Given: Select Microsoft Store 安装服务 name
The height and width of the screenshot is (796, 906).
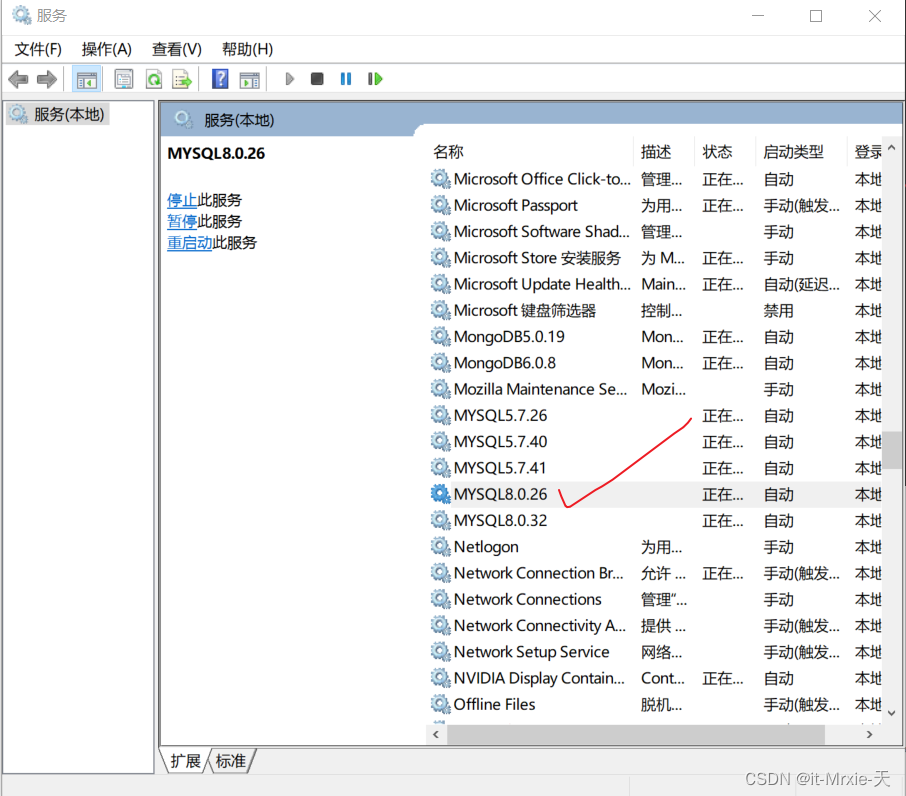Looking at the screenshot, I should 537,258.
